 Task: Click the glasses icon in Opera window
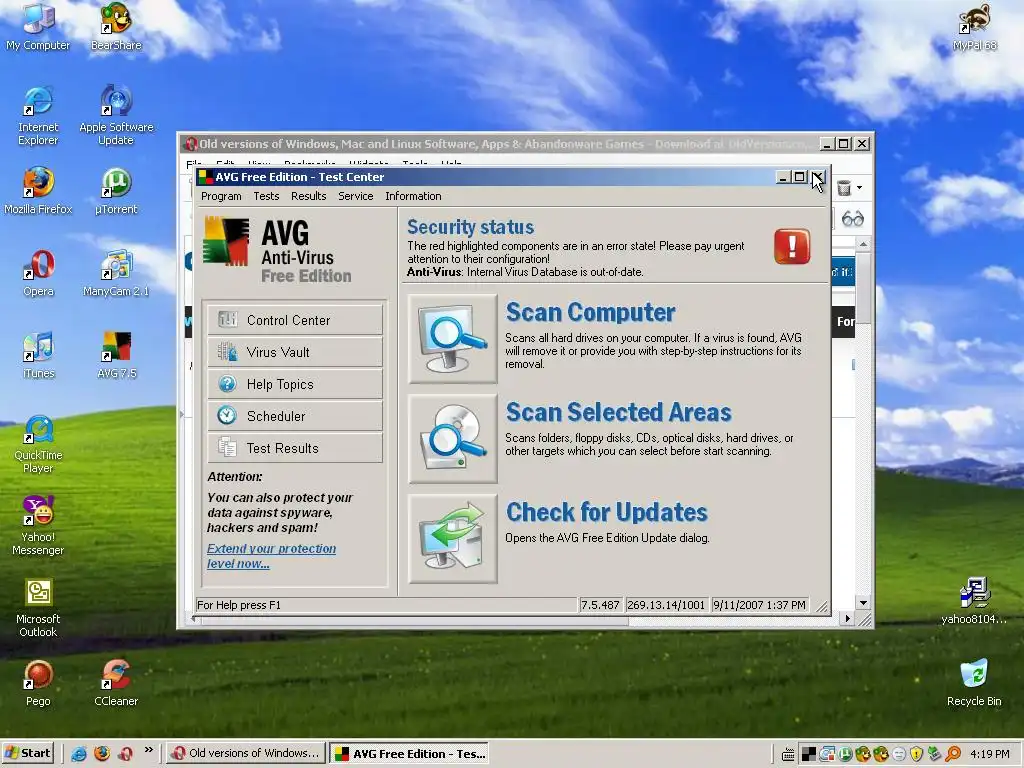pyautogui.click(x=852, y=219)
